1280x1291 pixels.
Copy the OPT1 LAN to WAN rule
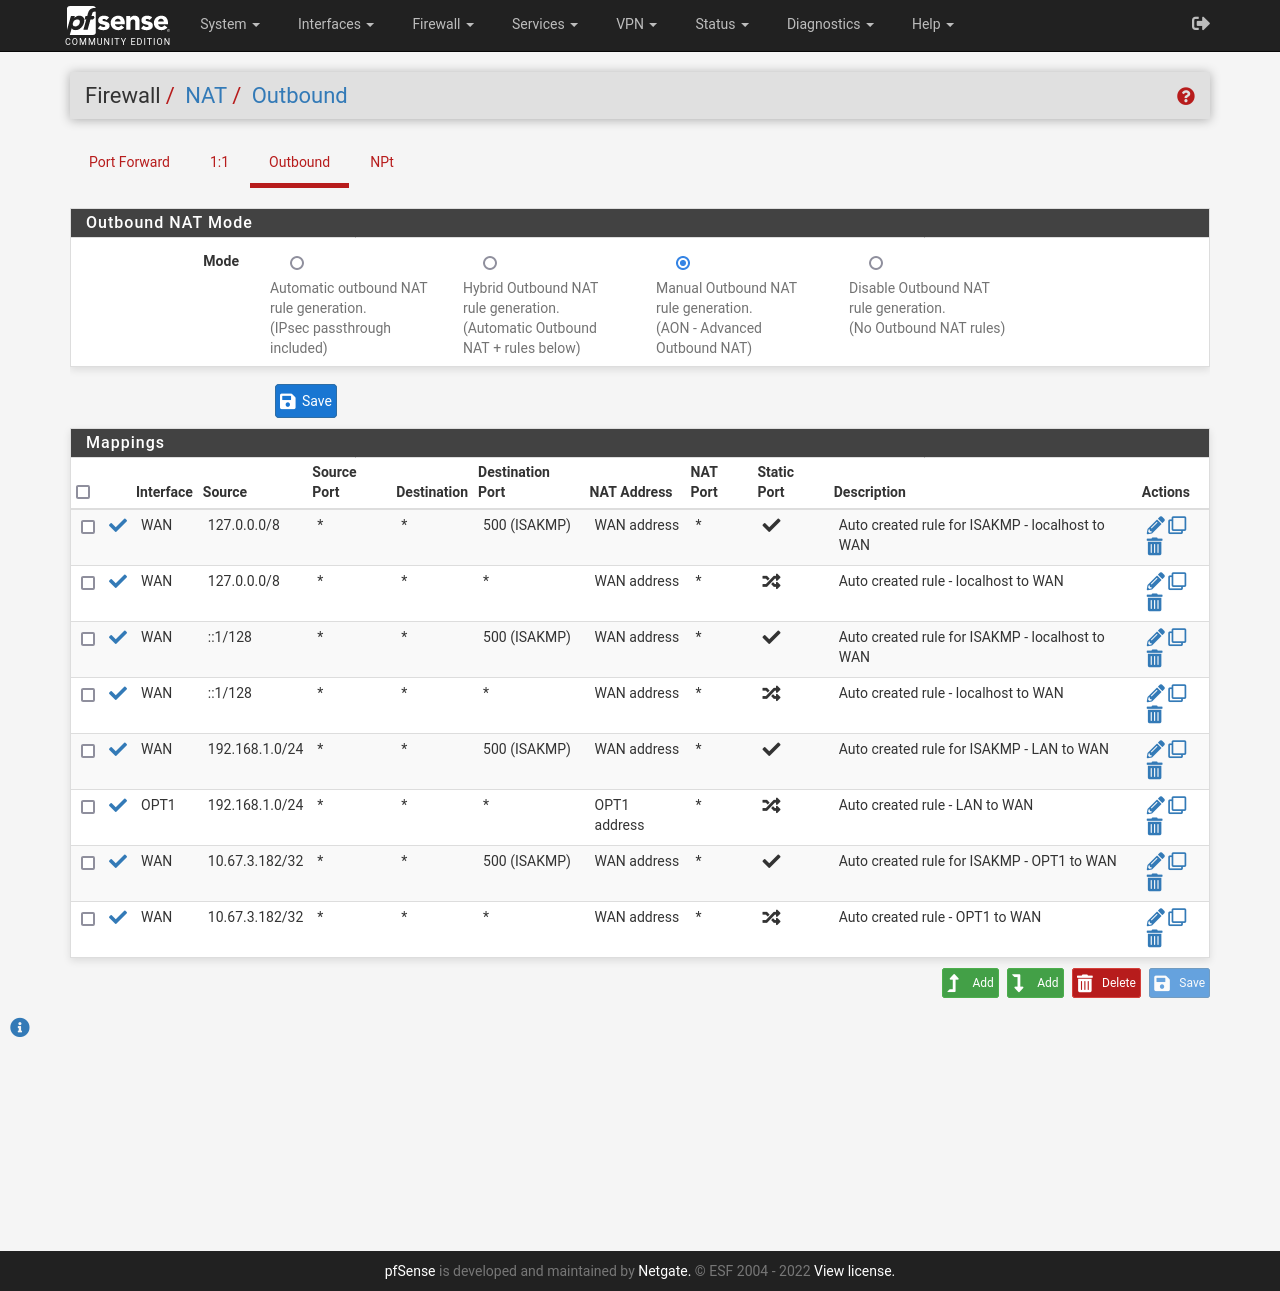tap(1178, 805)
